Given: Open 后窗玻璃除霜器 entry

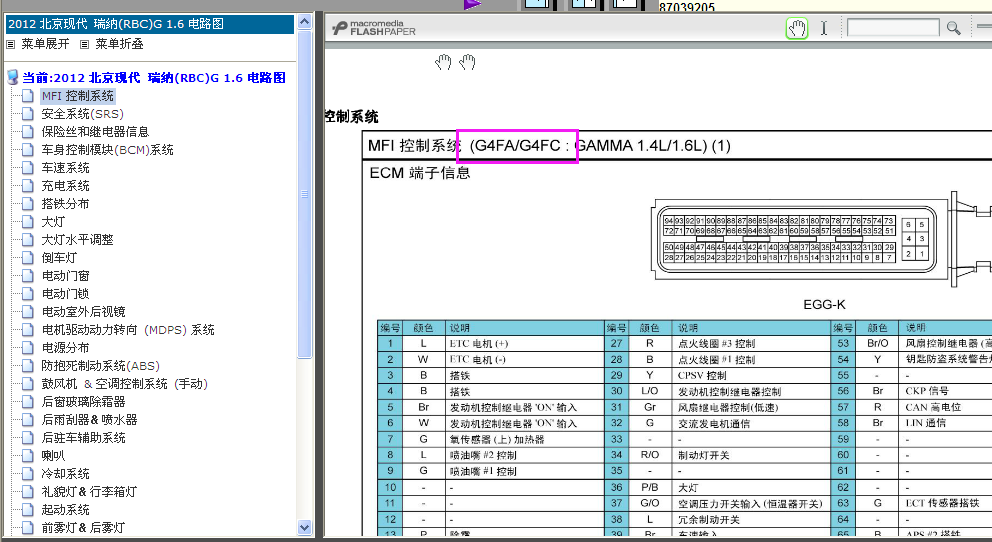Looking at the screenshot, I should (84, 402).
